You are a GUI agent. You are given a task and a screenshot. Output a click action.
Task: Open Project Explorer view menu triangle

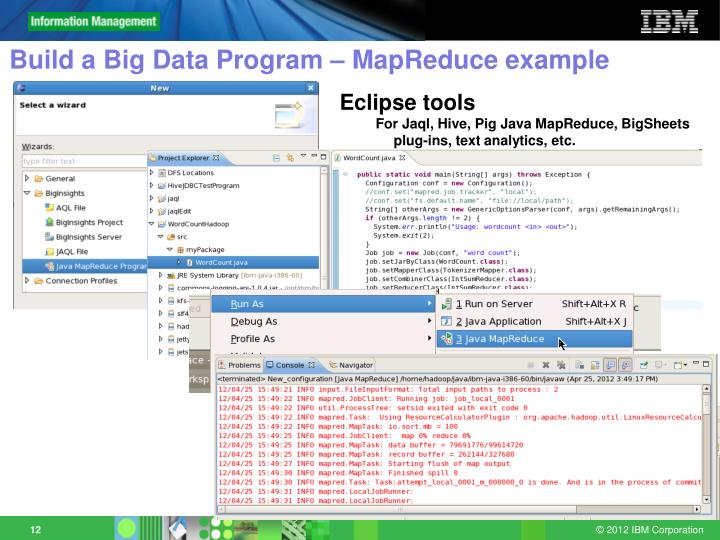click(303, 156)
